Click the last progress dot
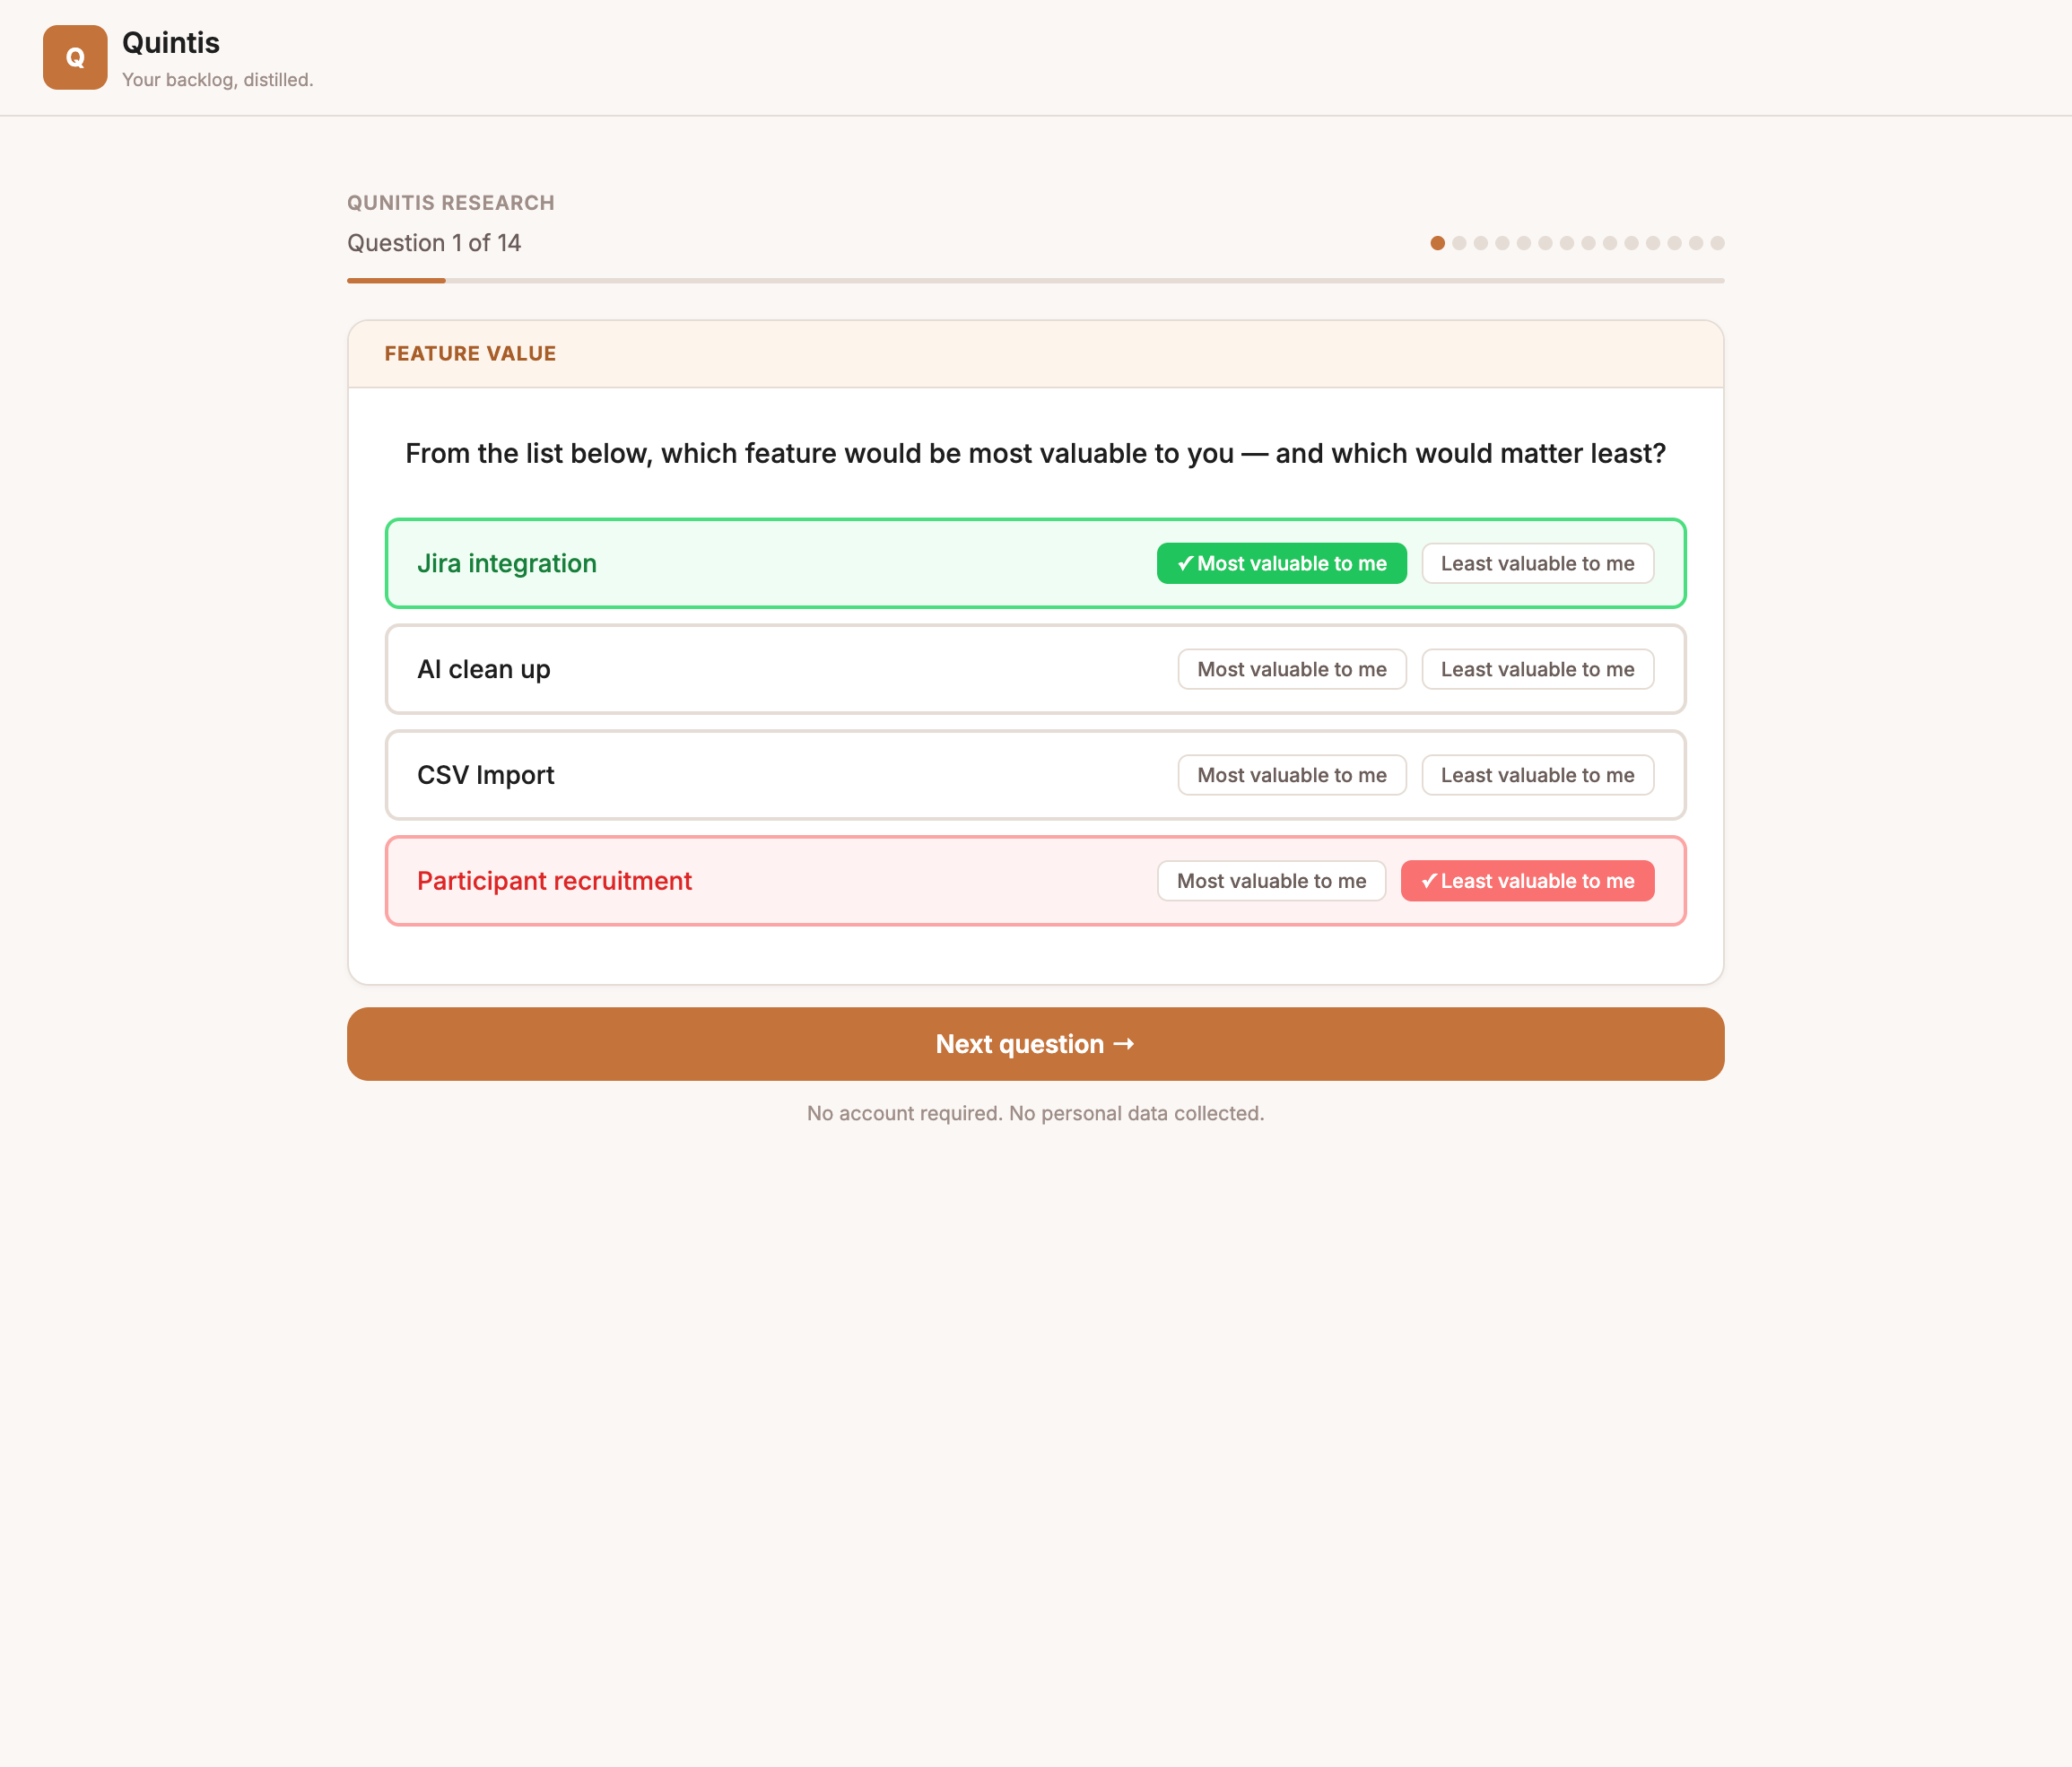 pyautogui.click(x=1717, y=243)
